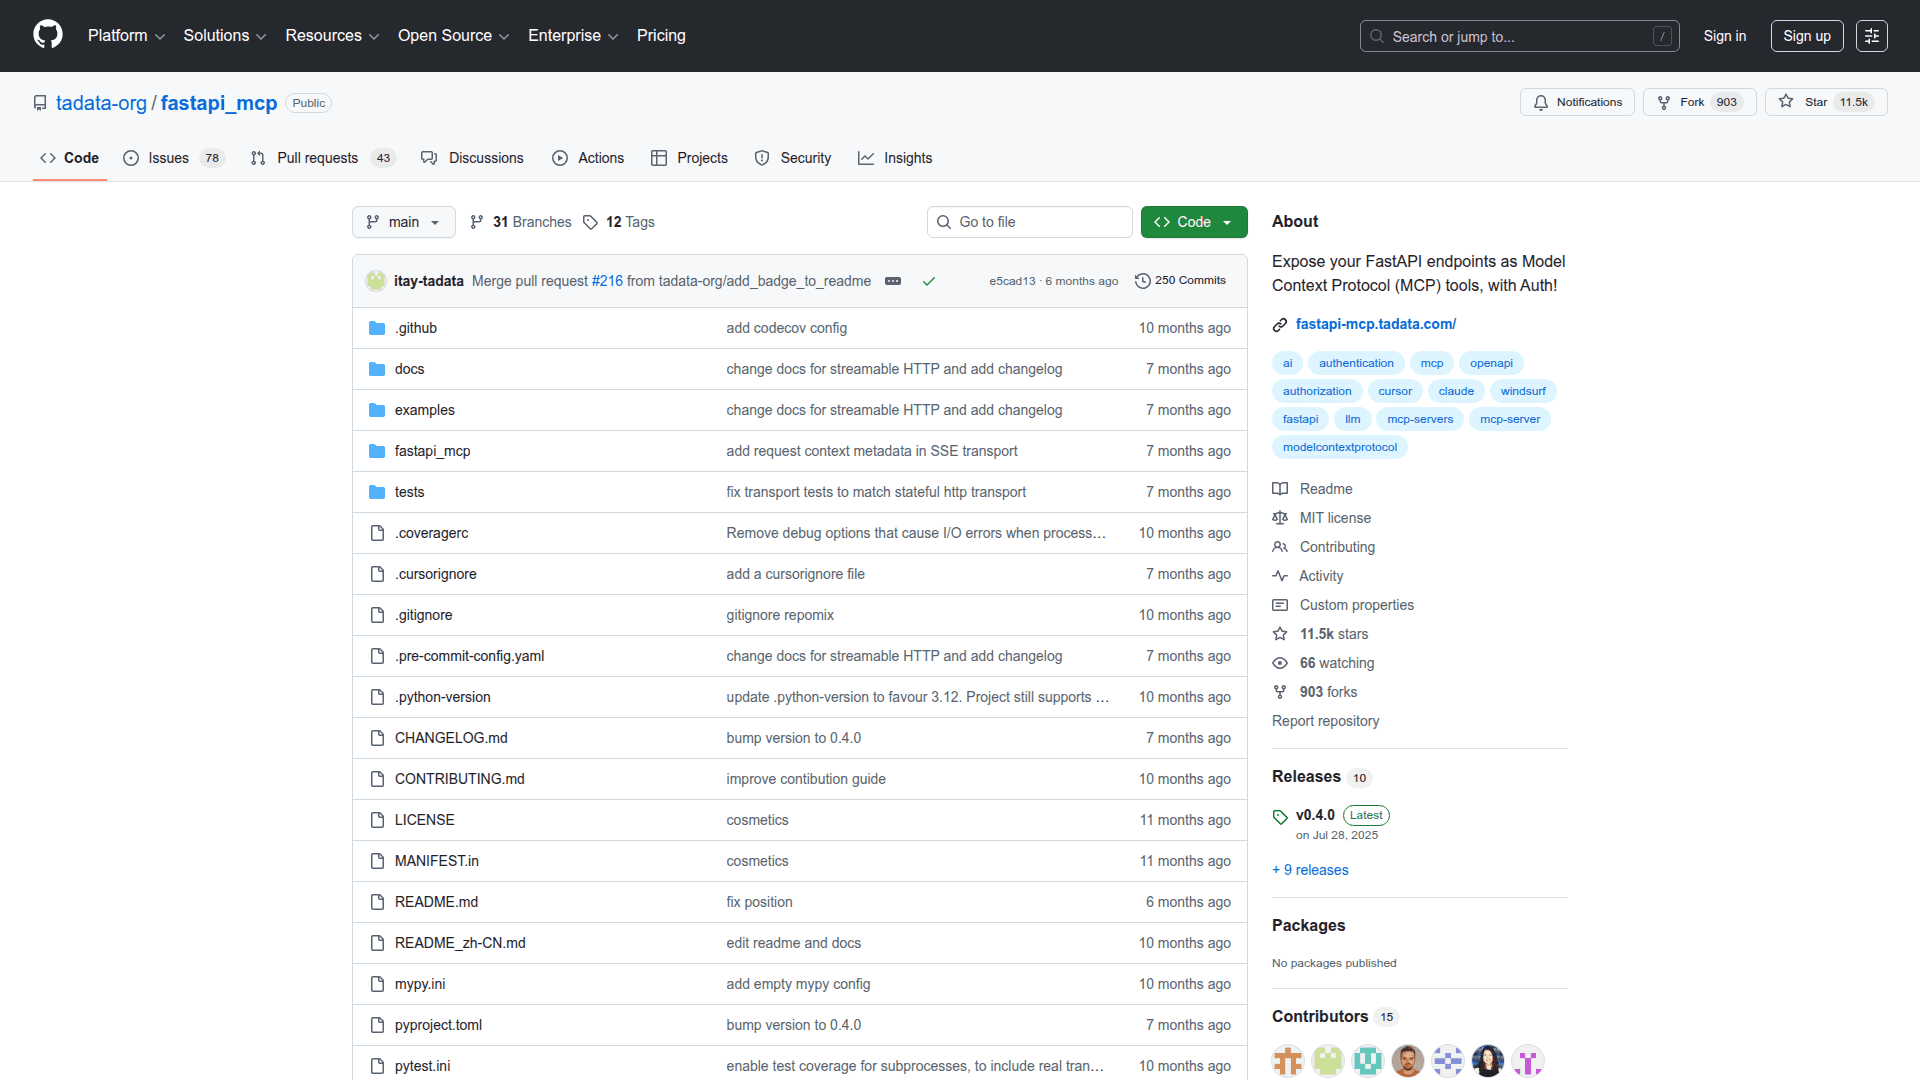Click the Sign up button
1920x1080 pixels.
point(1806,36)
